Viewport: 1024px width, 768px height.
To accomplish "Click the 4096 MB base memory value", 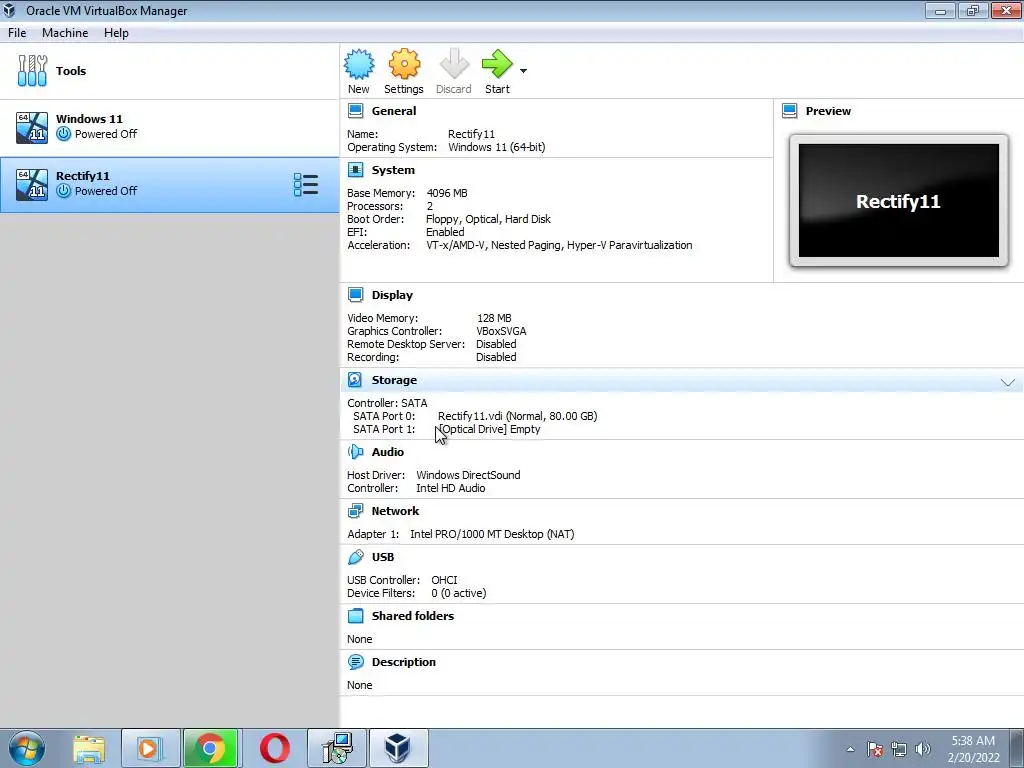I will coord(447,193).
